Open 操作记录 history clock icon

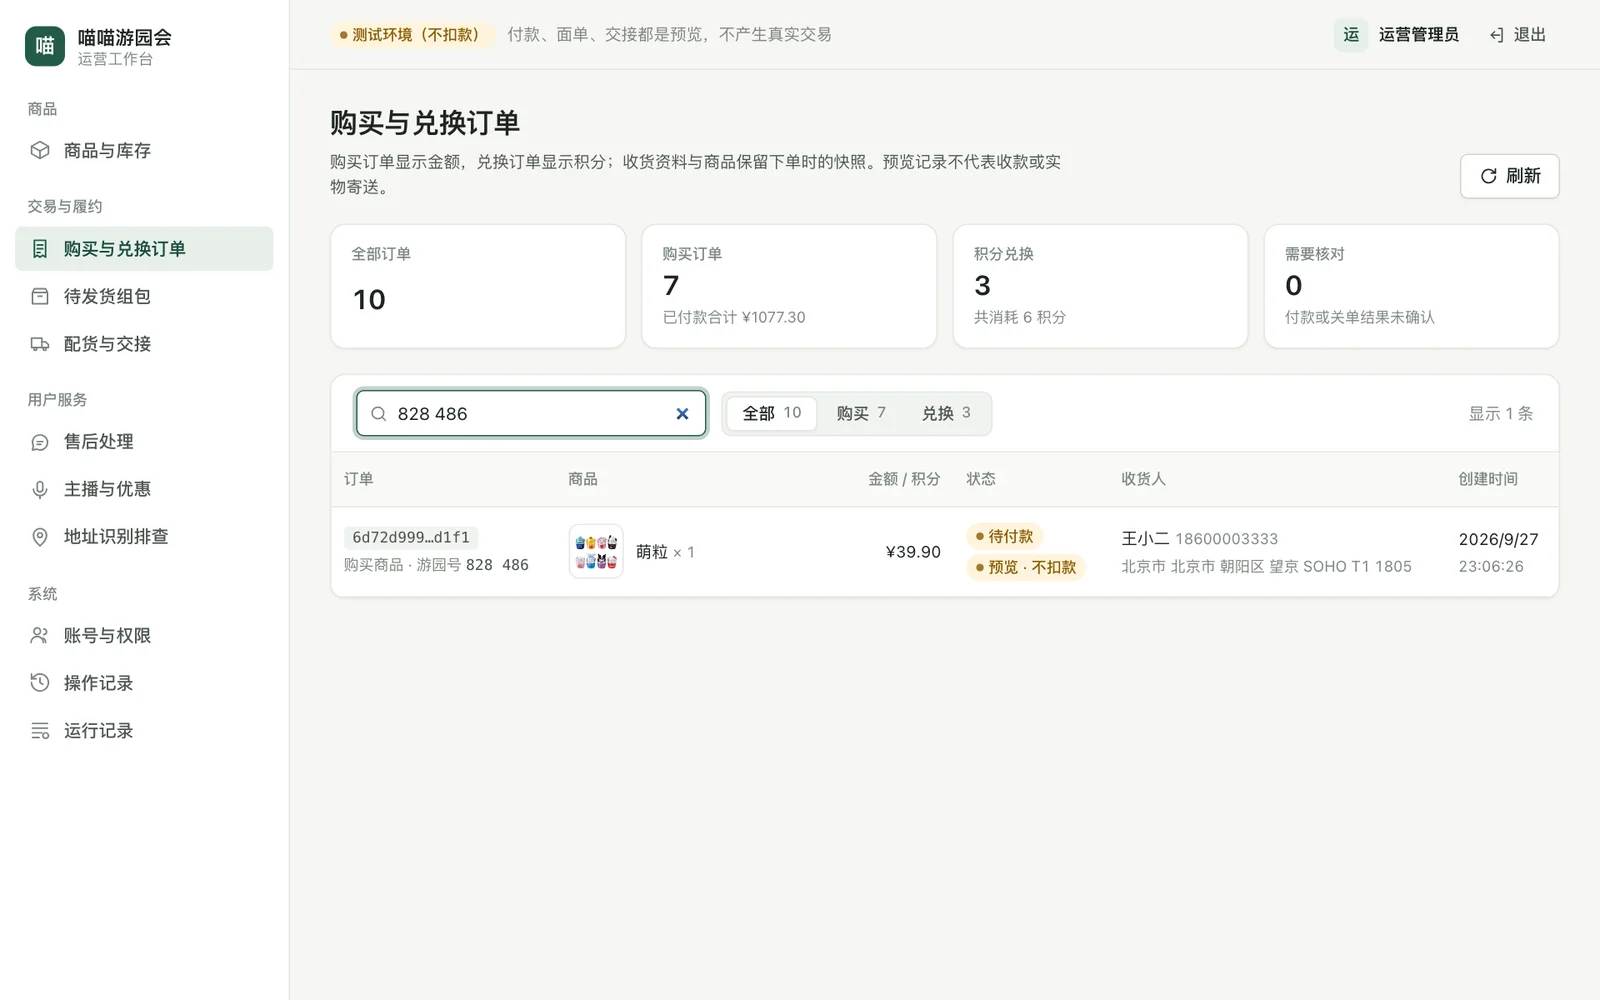pyautogui.click(x=40, y=683)
